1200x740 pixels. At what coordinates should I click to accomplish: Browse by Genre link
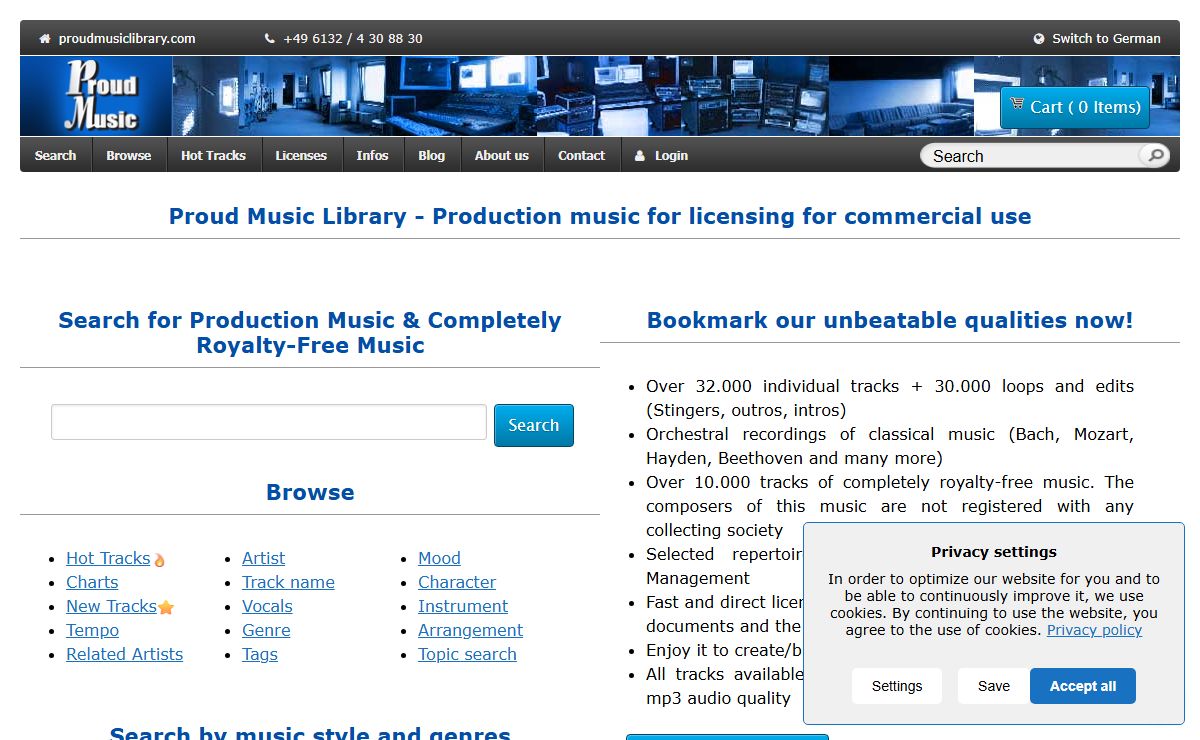tap(266, 630)
